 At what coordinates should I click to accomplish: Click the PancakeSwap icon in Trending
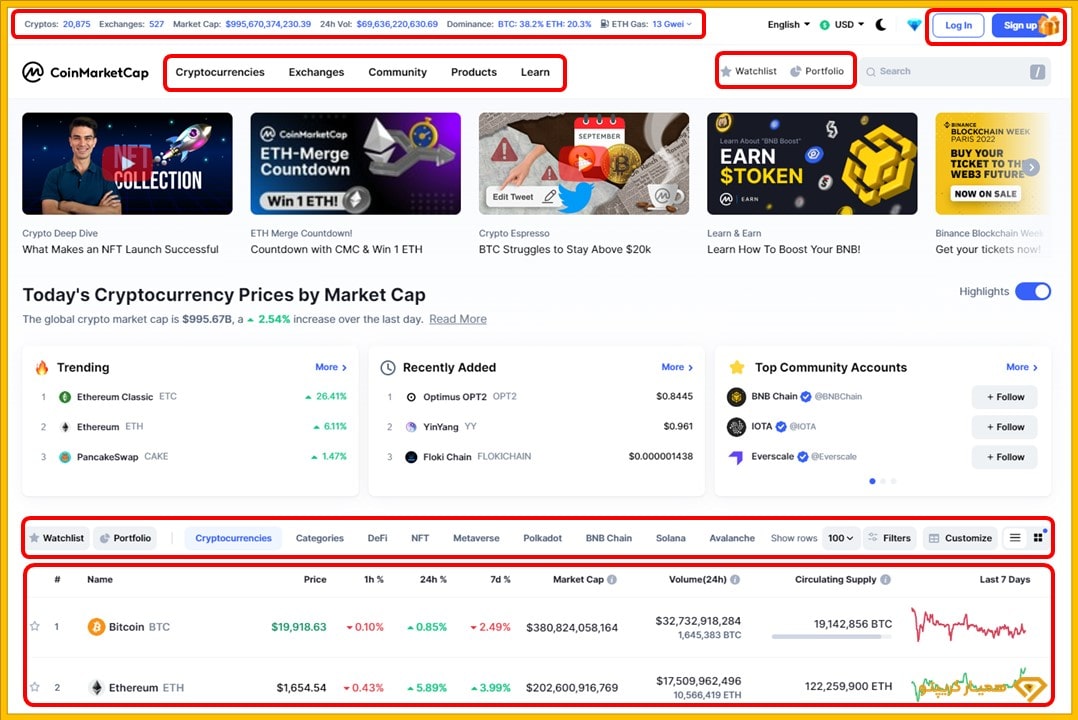65,457
